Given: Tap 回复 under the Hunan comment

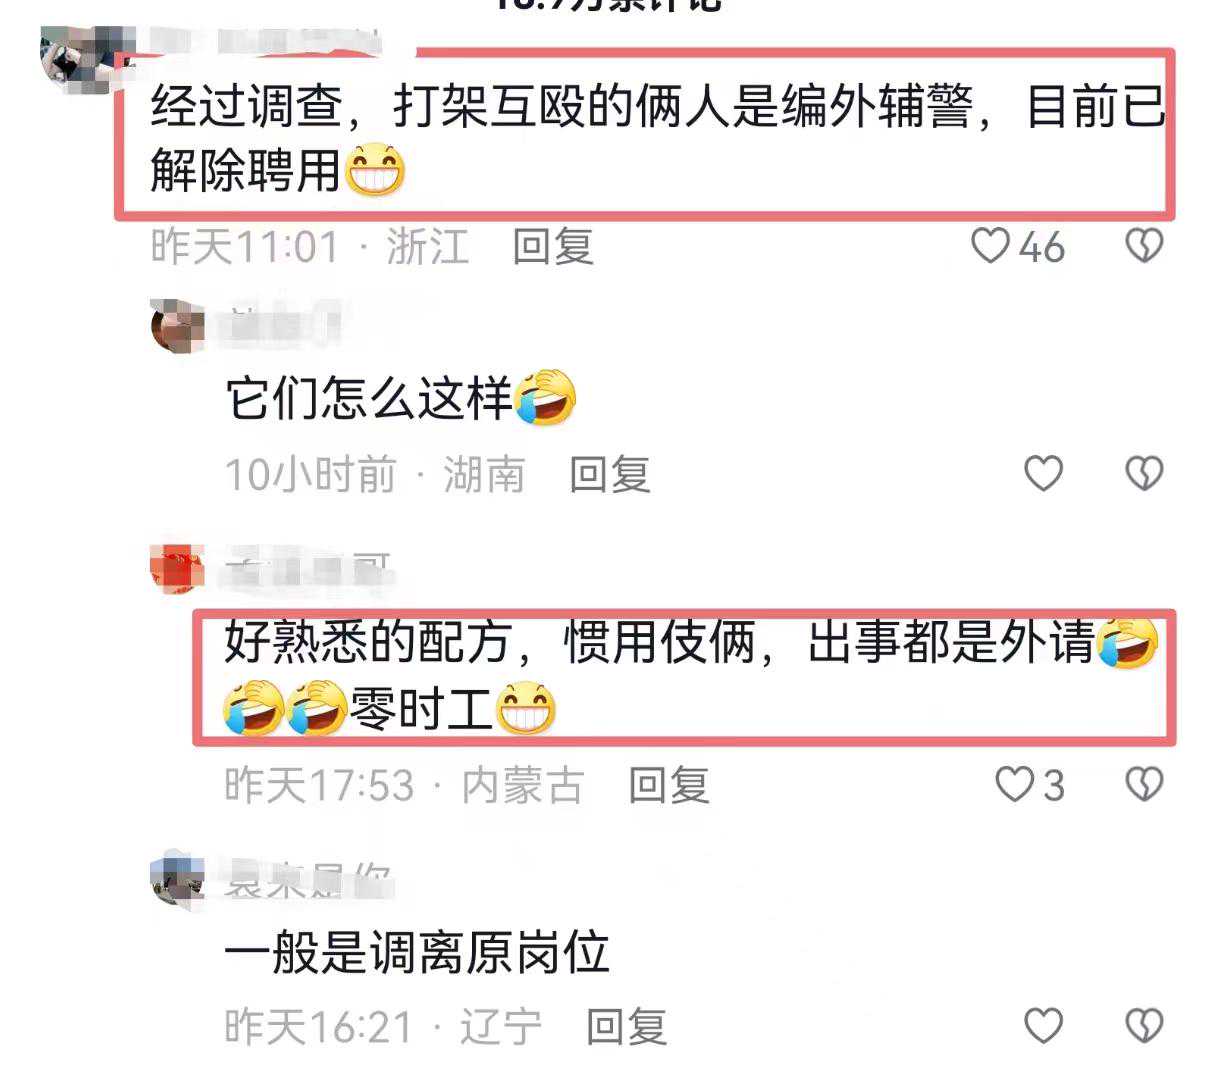Looking at the screenshot, I should [x=610, y=474].
